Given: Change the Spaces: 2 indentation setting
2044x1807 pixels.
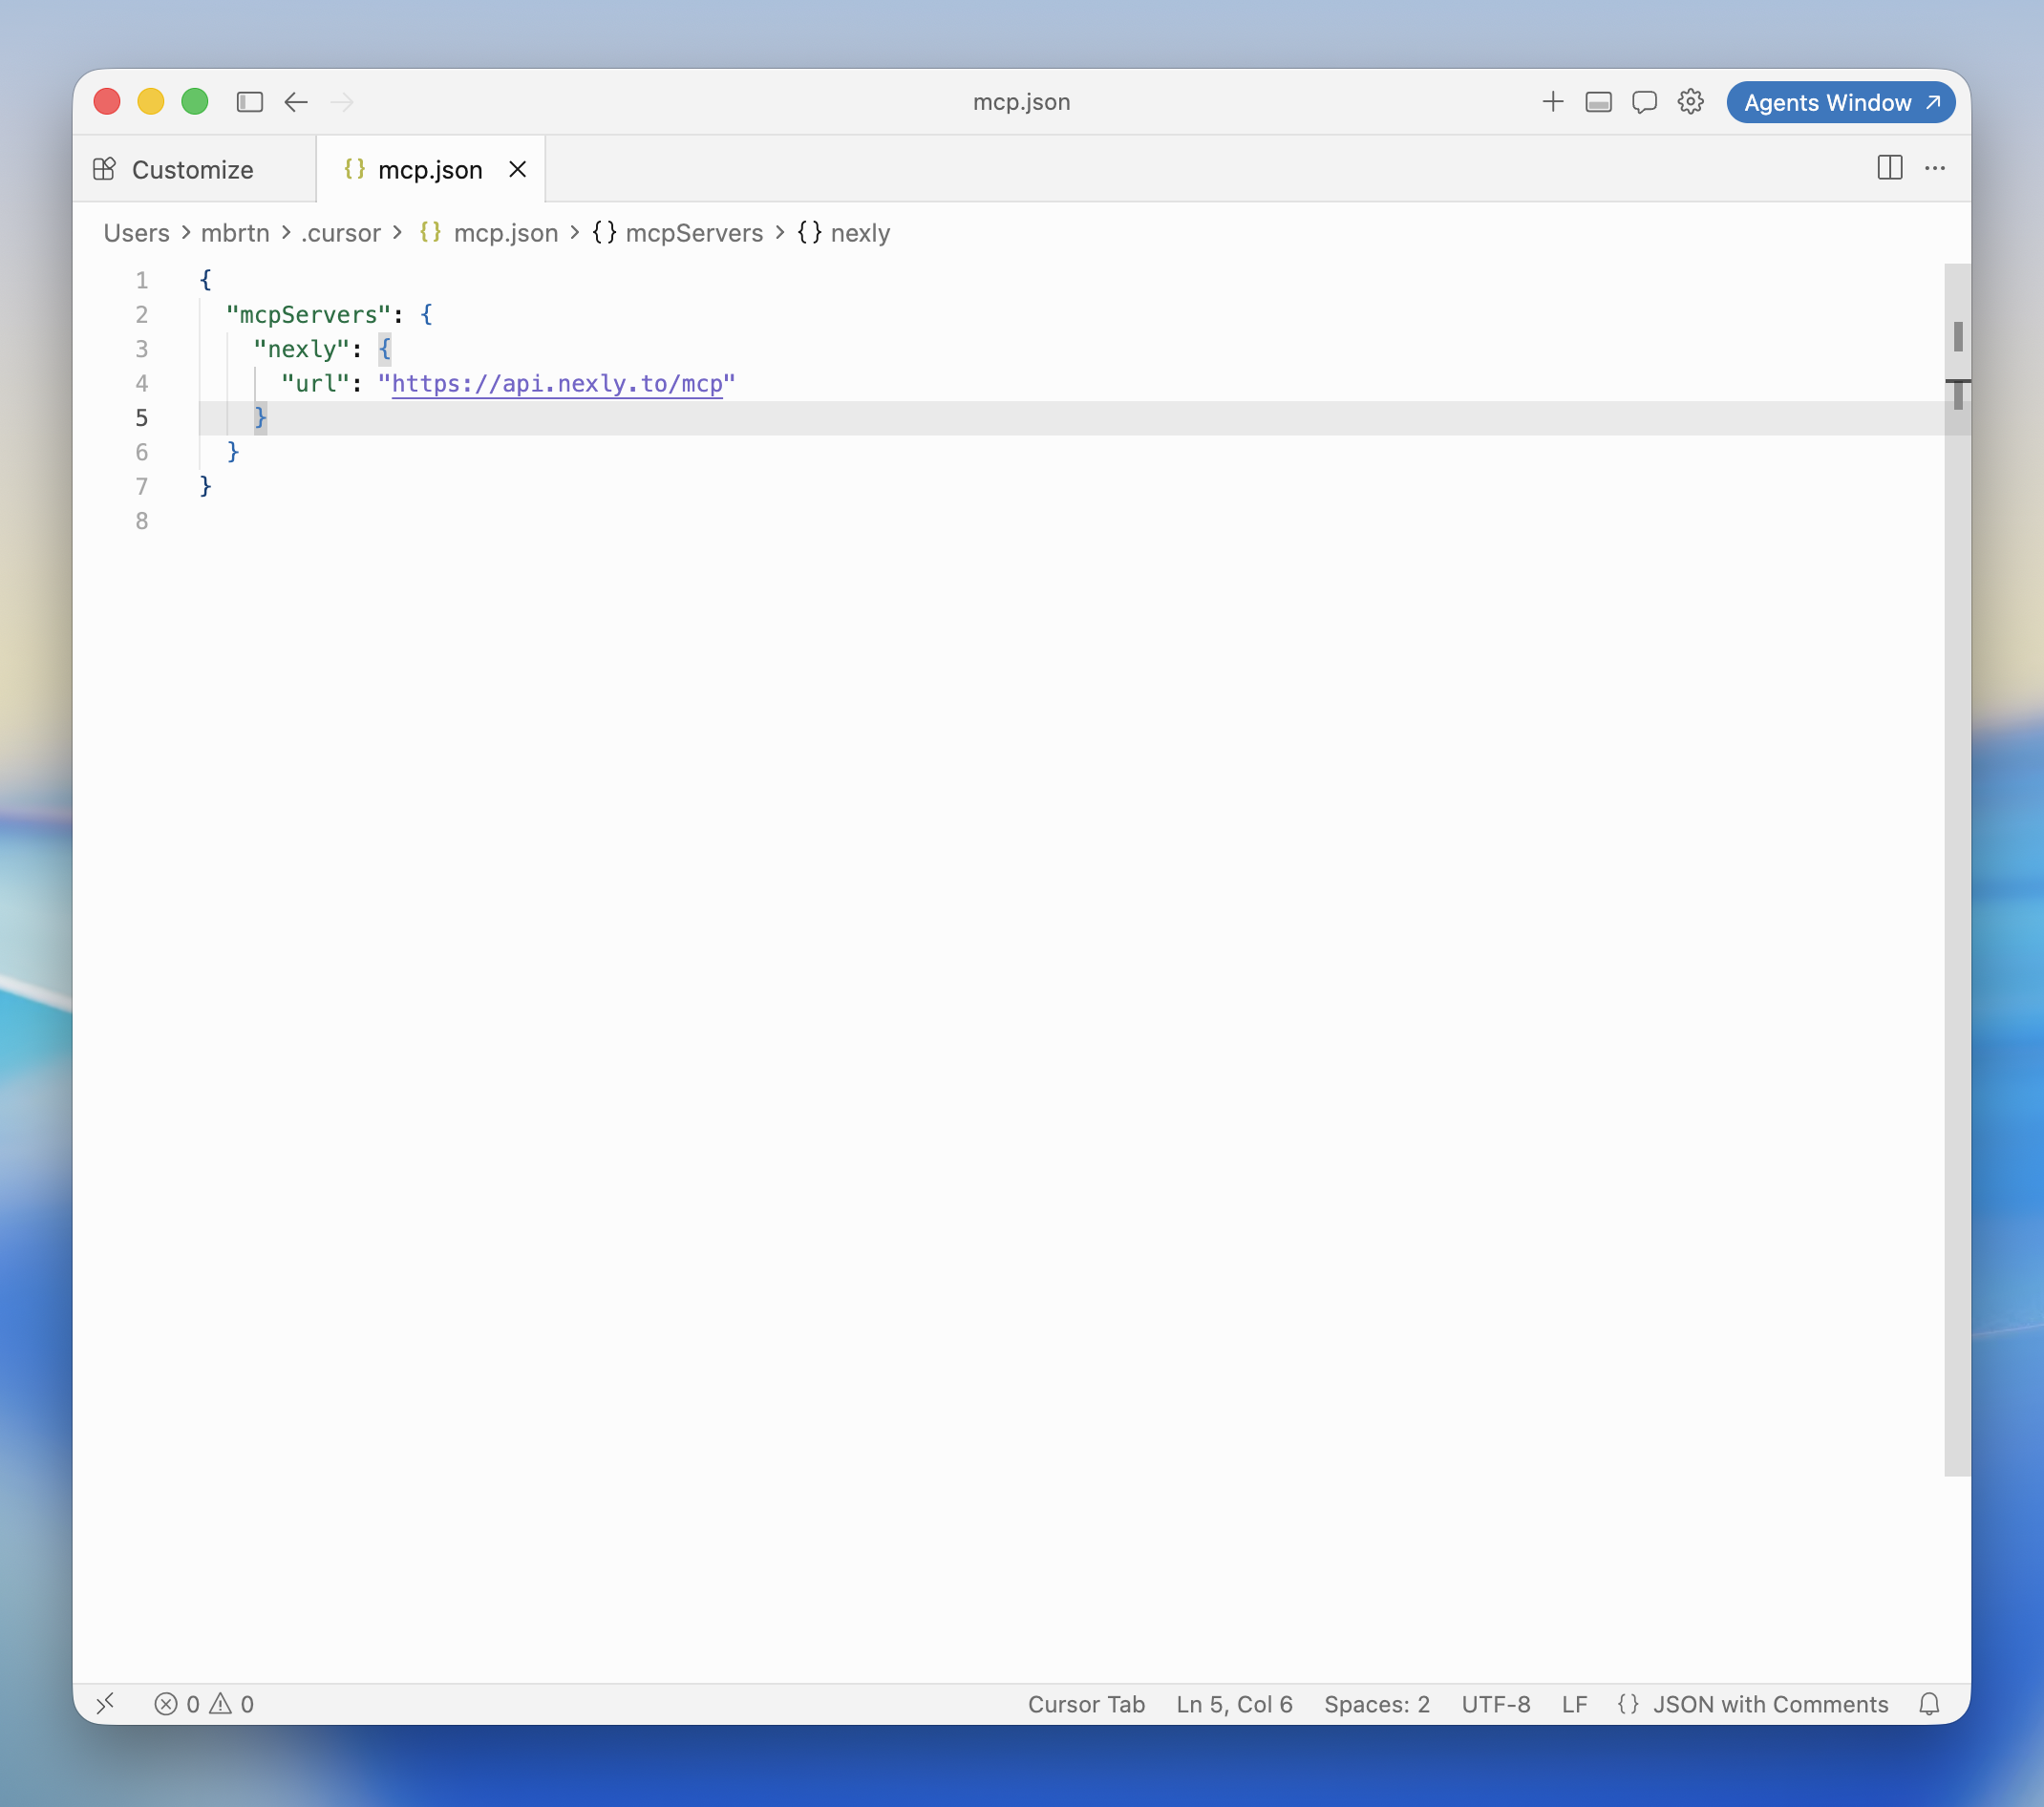Looking at the screenshot, I should click(1377, 1704).
